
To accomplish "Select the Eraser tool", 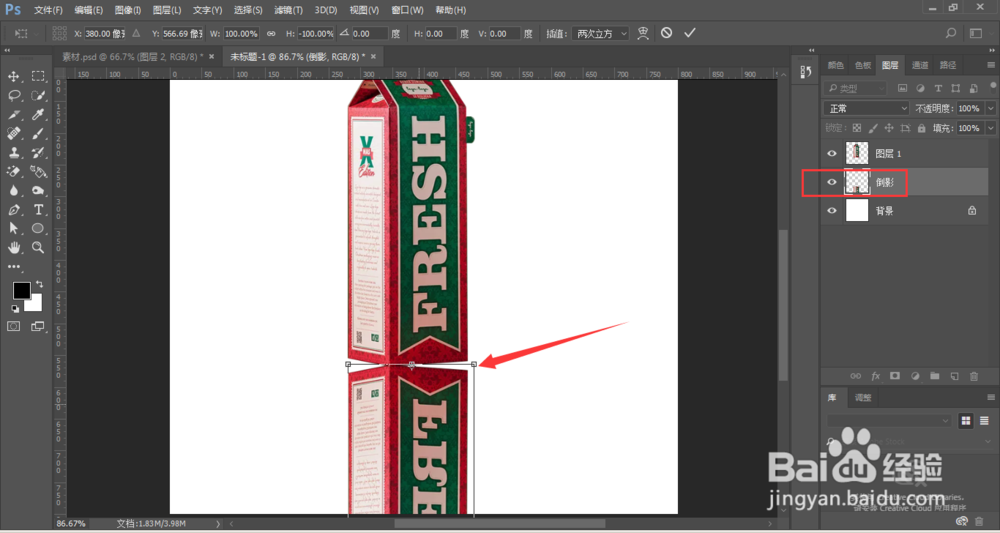I will click(x=13, y=172).
